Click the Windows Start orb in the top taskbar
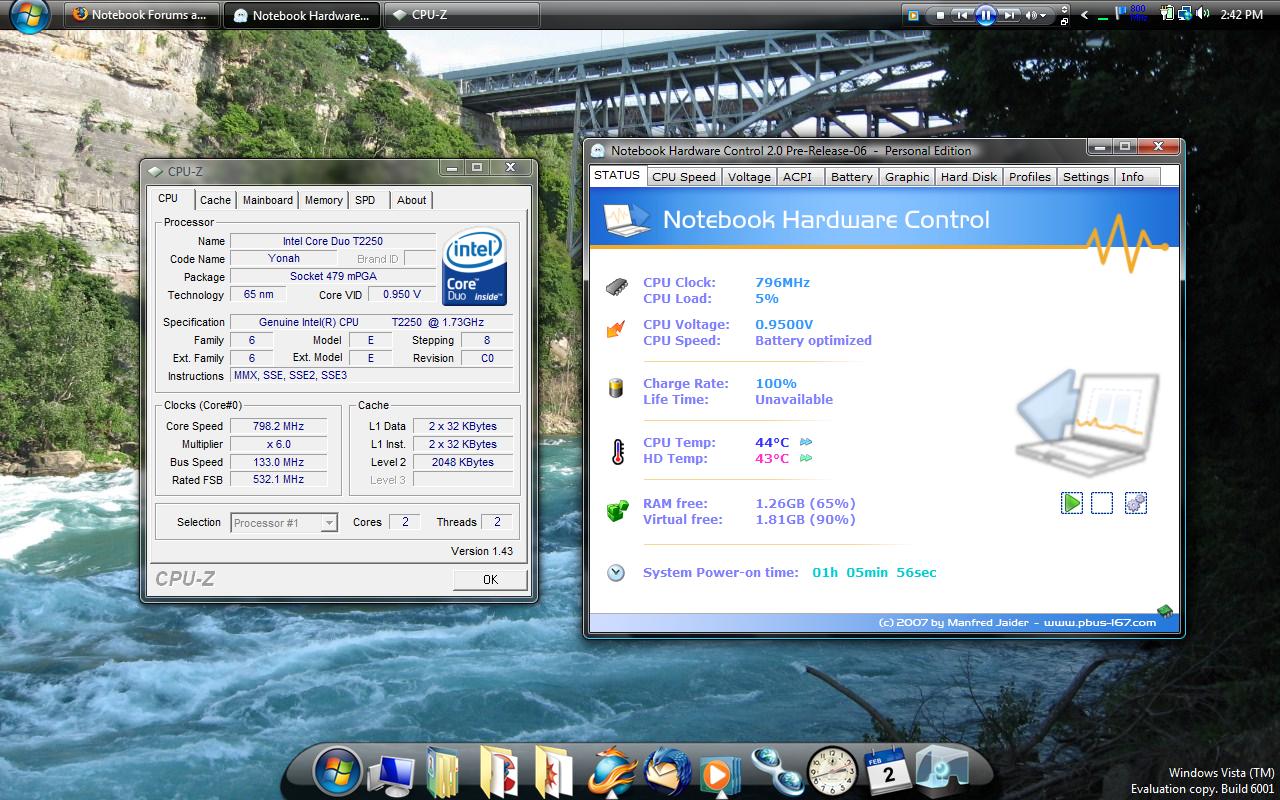Viewport: 1280px width, 800px height. [28, 16]
